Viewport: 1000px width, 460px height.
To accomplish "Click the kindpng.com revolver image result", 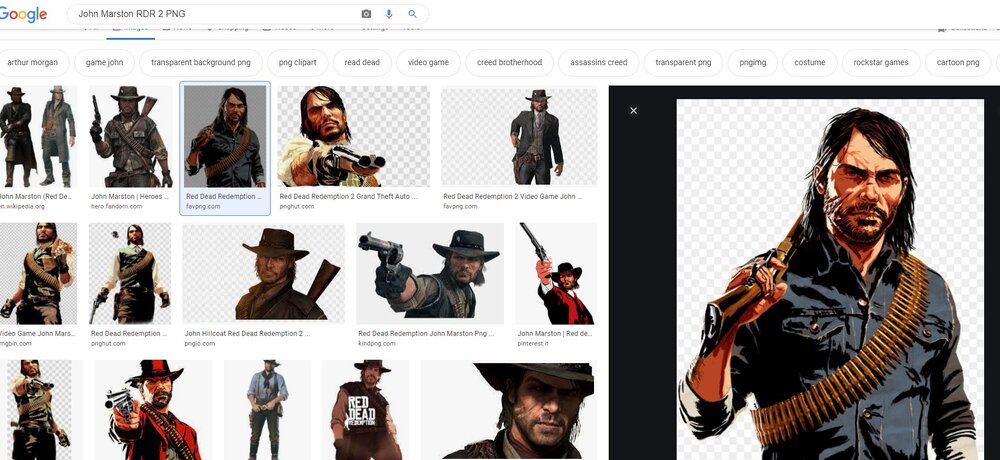I will click(x=430, y=272).
